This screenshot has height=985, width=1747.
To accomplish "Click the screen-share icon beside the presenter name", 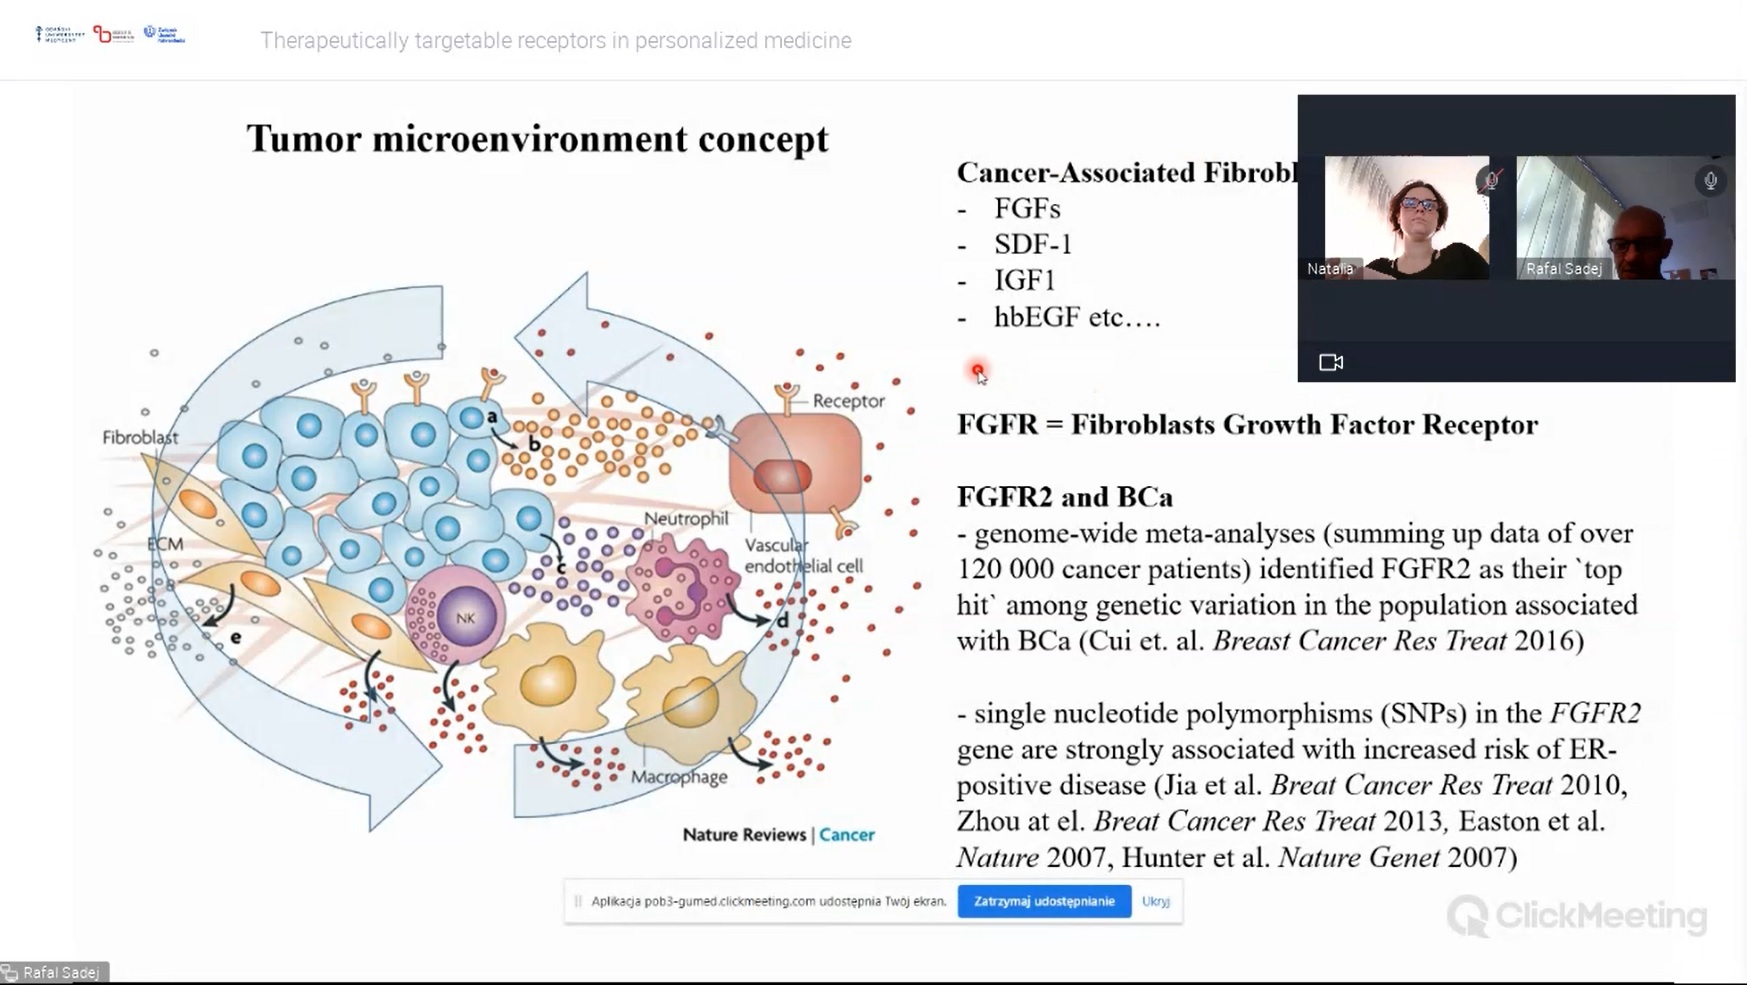I will click(x=10, y=972).
